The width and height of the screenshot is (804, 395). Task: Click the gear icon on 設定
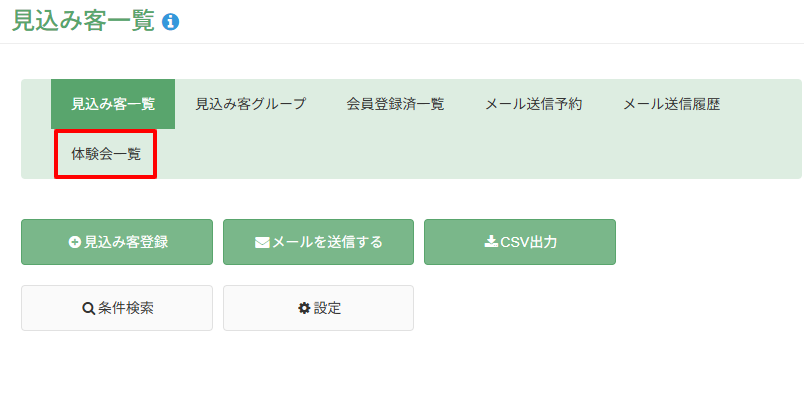(x=304, y=308)
